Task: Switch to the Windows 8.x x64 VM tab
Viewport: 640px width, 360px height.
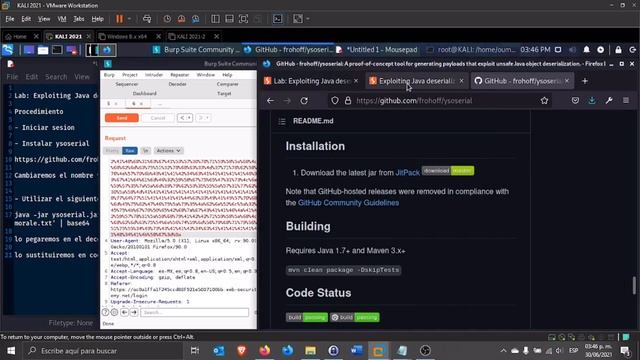Action: pyautogui.click(x=127, y=36)
